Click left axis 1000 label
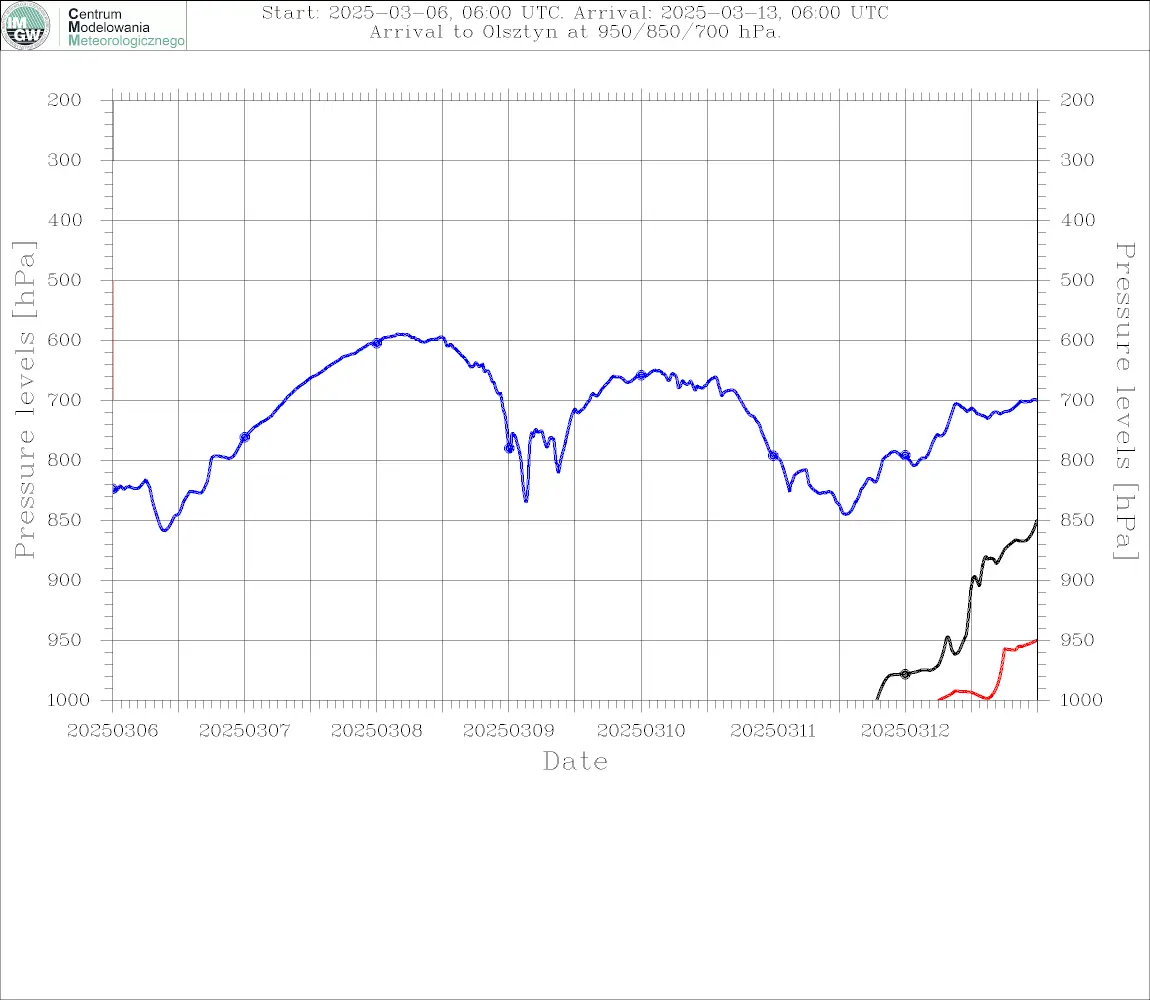The image size is (1150, 1000). click(68, 700)
